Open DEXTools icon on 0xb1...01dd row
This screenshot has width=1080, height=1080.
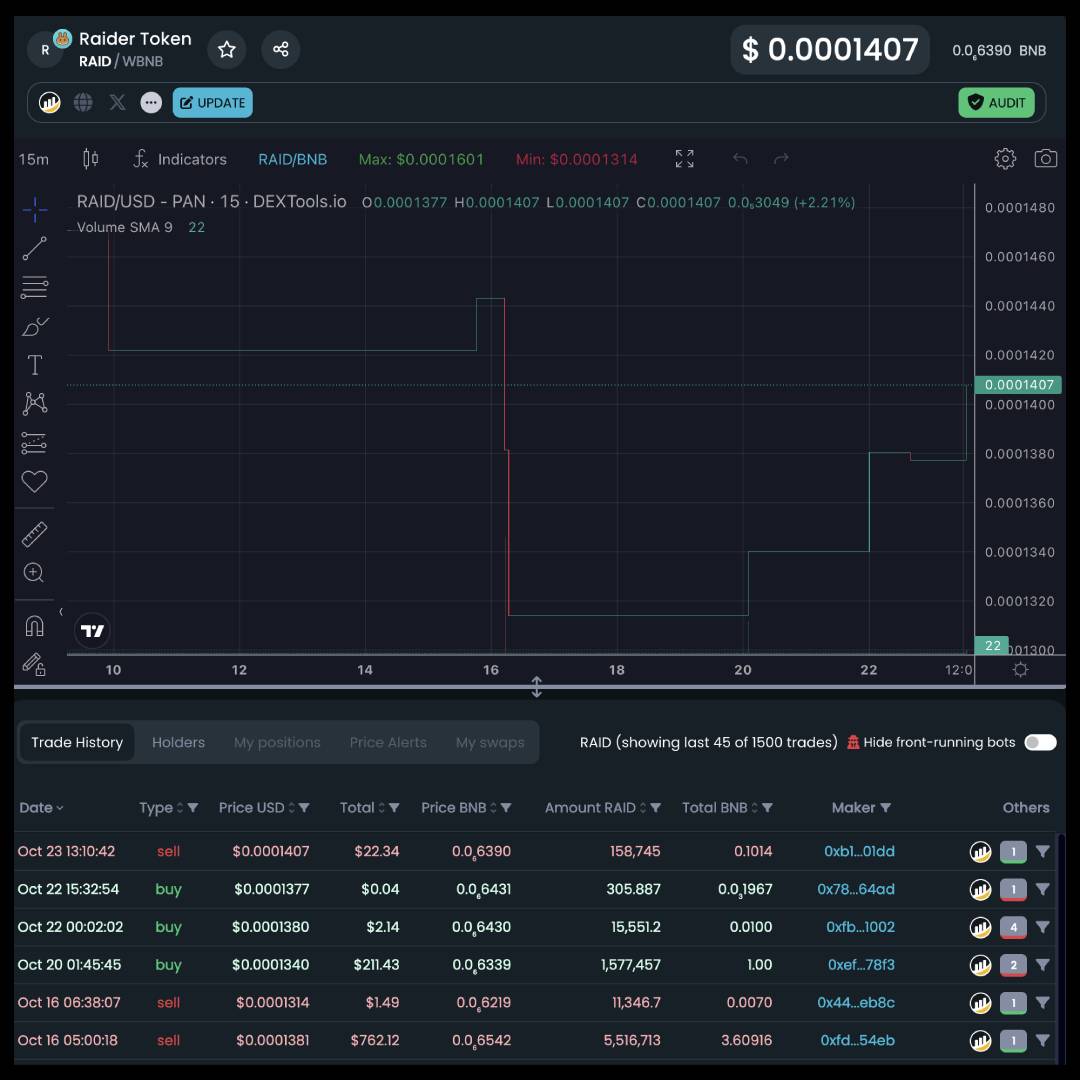coord(980,852)
